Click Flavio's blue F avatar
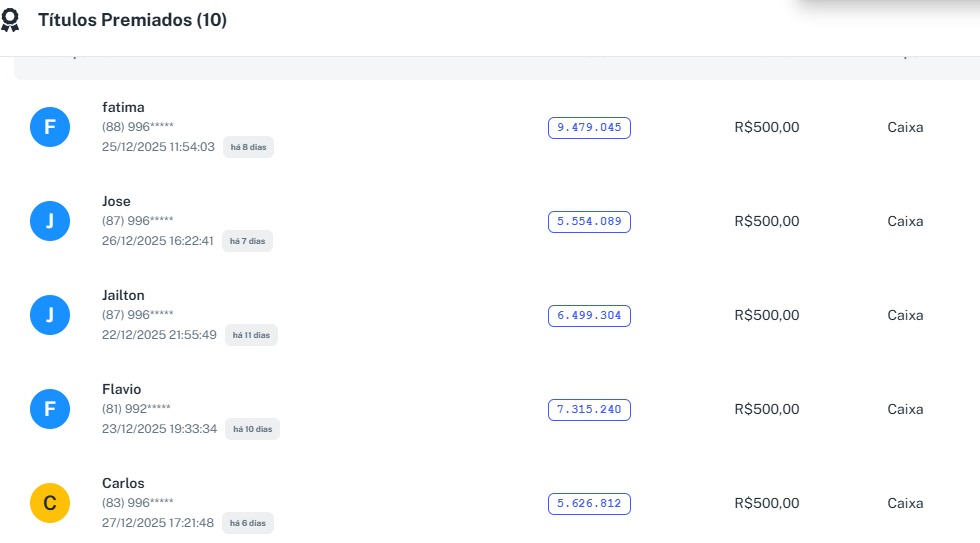980x543 pixels. (50, 409)
